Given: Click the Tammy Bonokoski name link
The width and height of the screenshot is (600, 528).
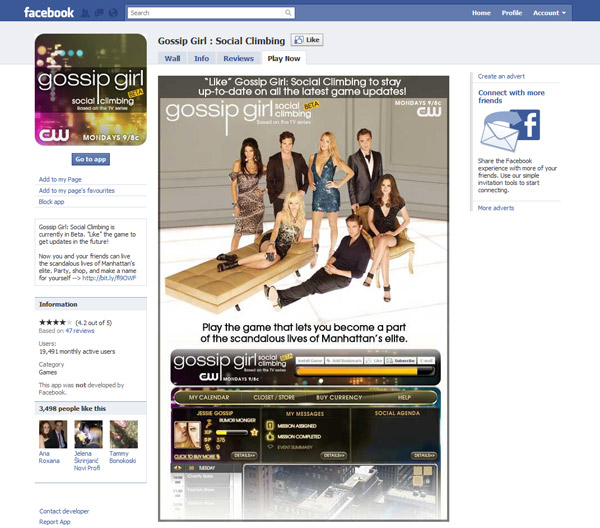Looking at the screenshot, I should (122, 457).
